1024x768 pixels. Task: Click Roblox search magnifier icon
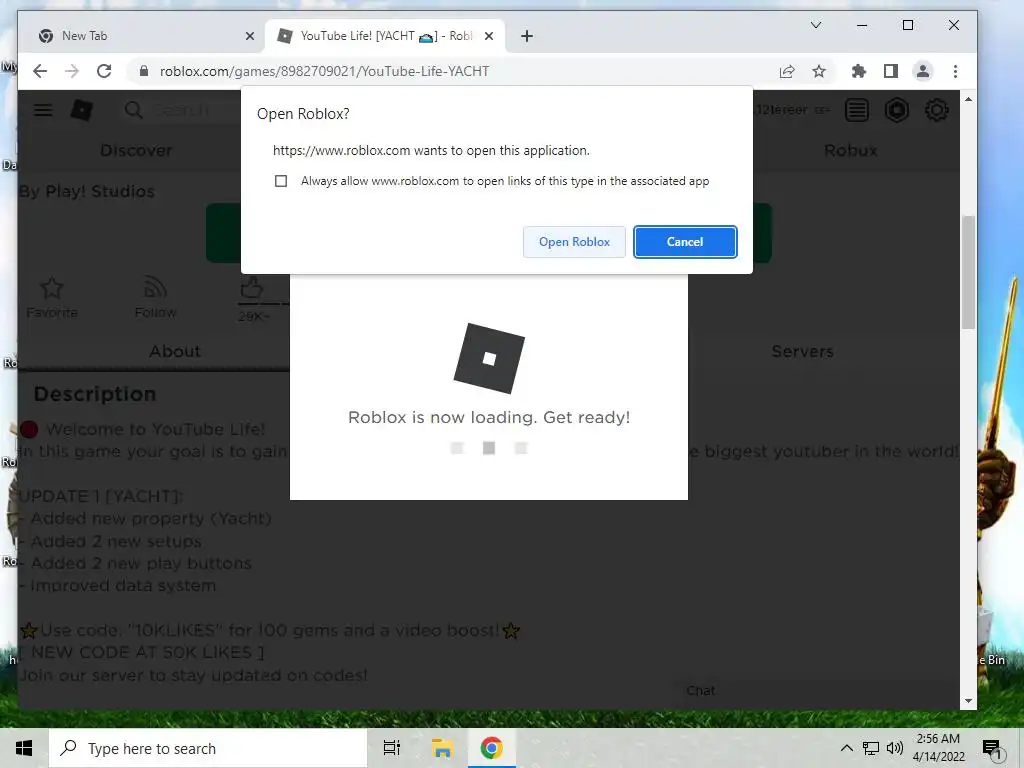[x=133, y=110]
